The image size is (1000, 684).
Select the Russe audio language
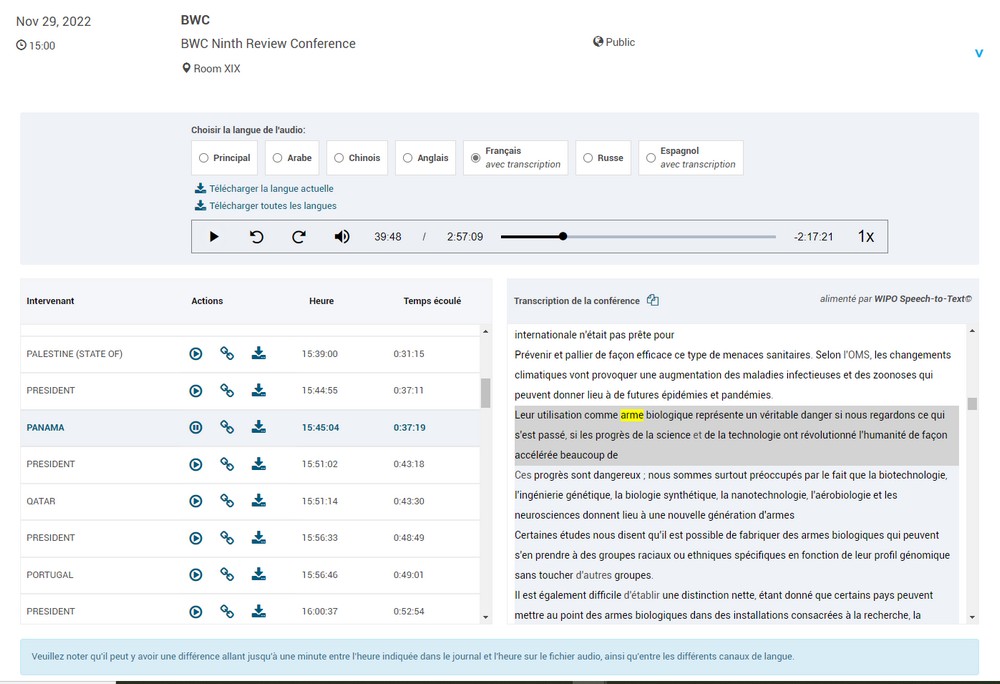(603, 157)
